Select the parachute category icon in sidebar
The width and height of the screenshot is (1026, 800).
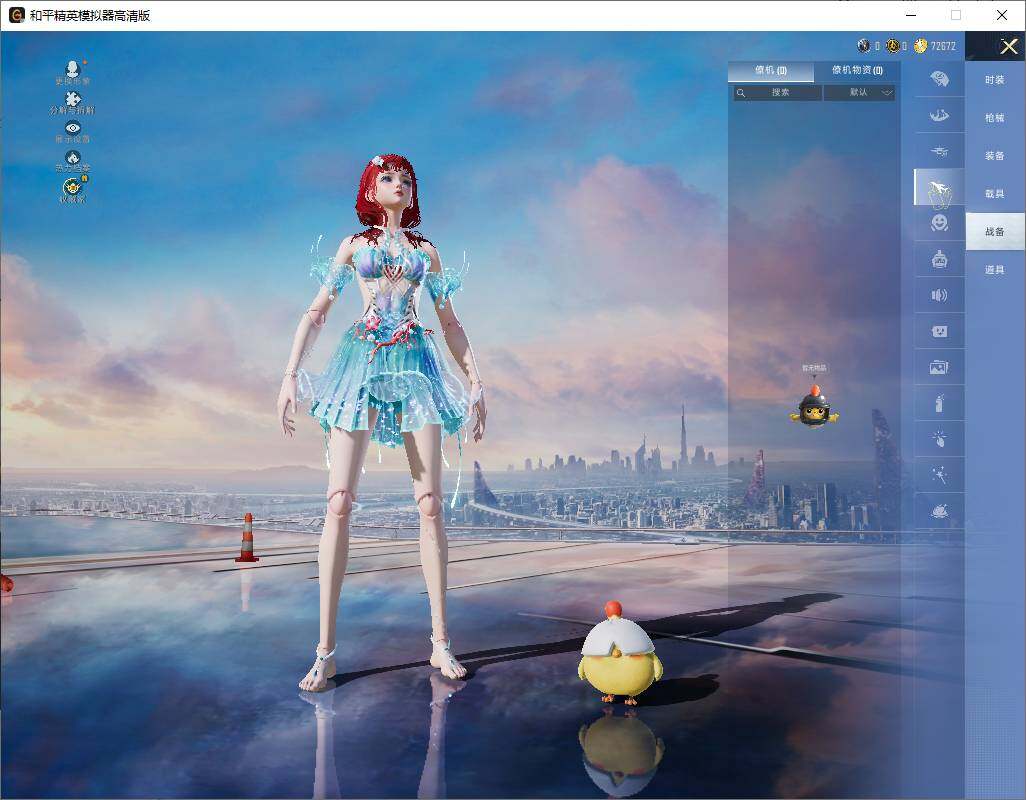point(940,79)
